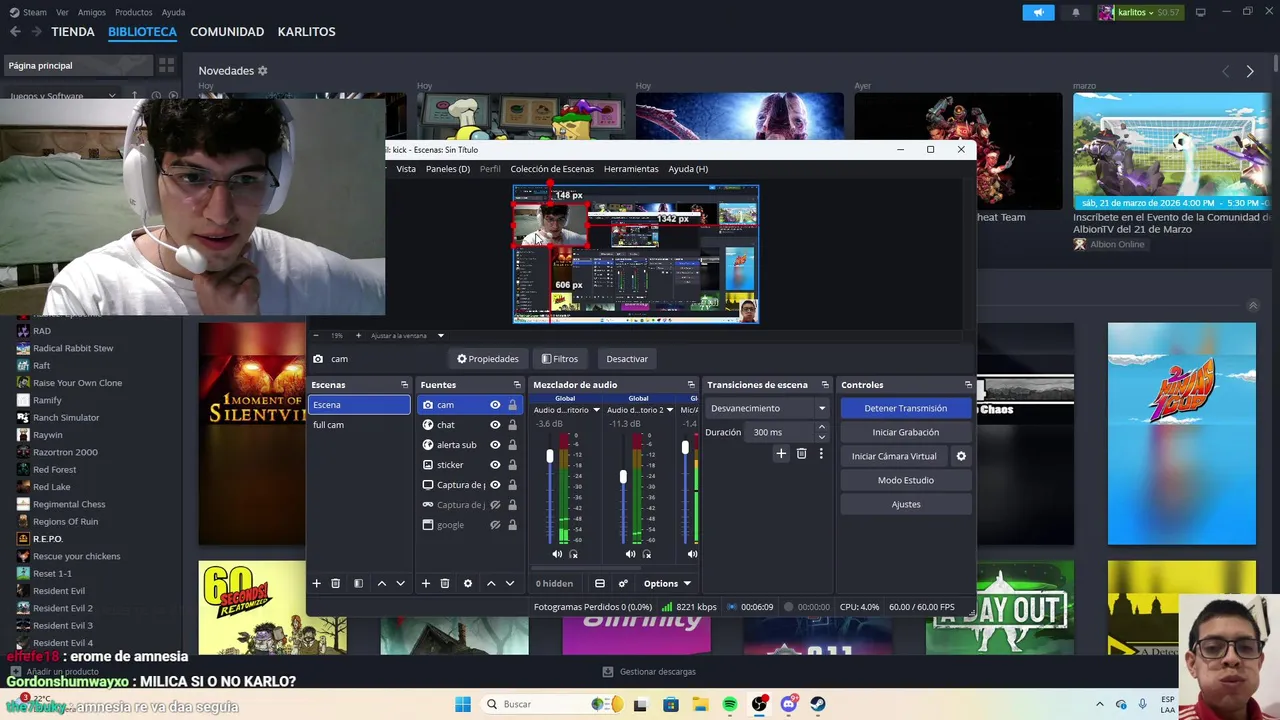Remove selected scene with Escenas trash icon

tap(335, 583)
